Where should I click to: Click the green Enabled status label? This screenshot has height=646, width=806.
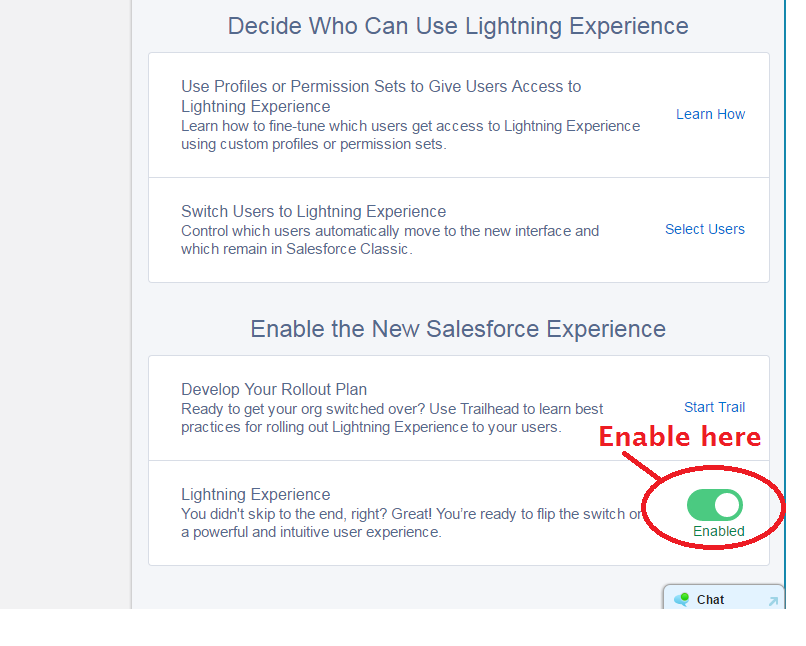719,531
